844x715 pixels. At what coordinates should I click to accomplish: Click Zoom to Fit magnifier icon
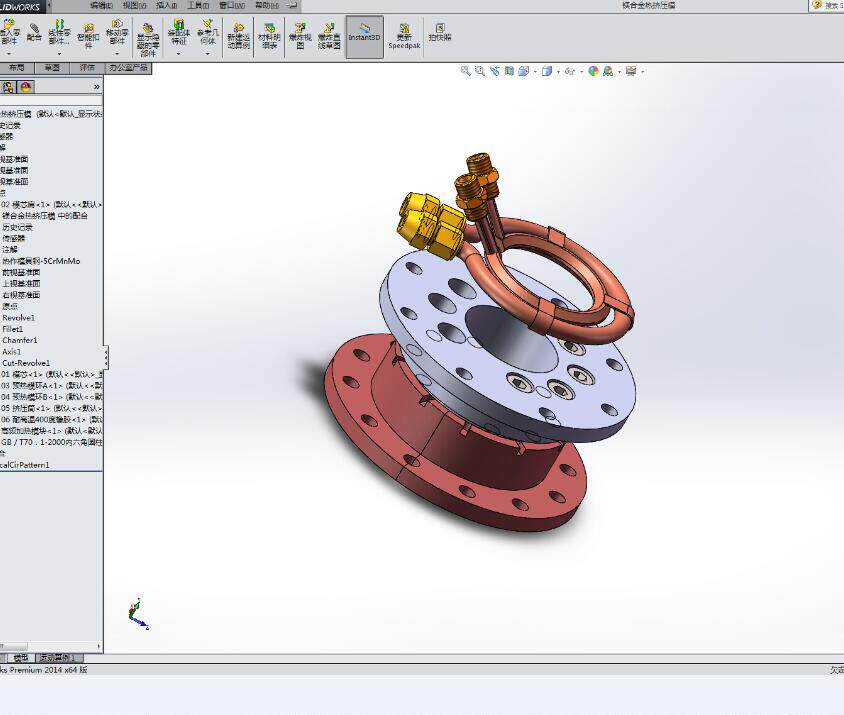click(x=466, y=71)
